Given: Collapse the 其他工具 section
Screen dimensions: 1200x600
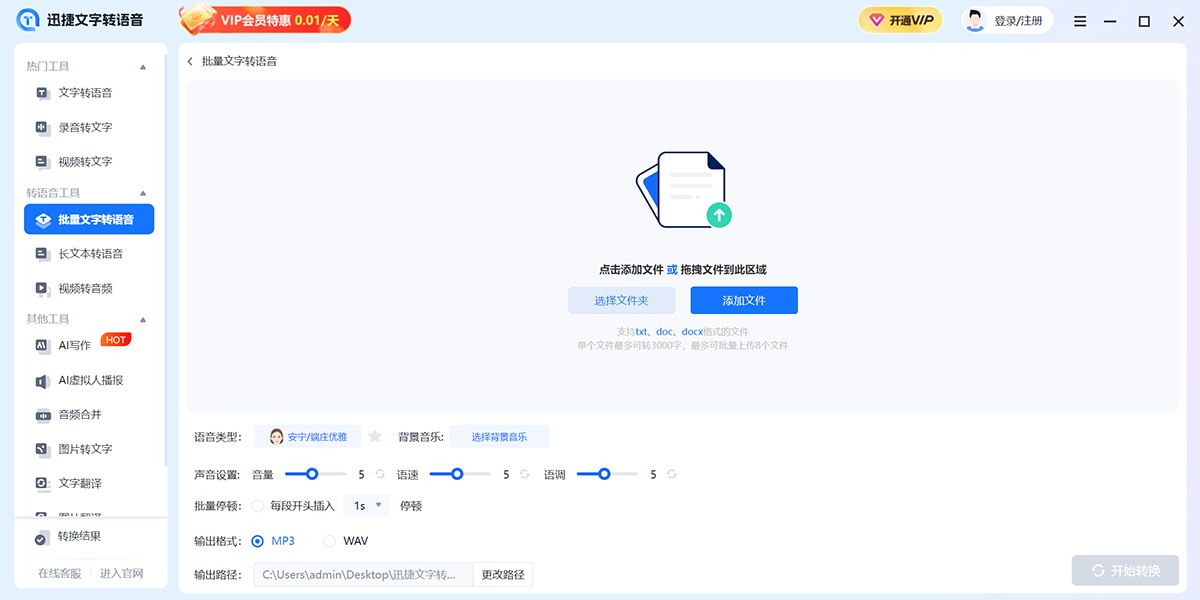Looking at the screenshot, I should [142, 318].
